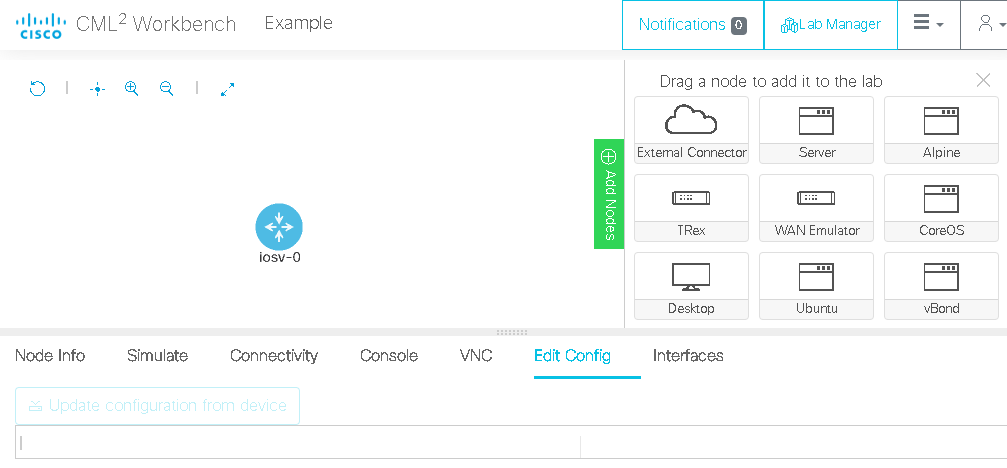The width and height of the screenshot is (1007, 468).
Task: Click the Drag a node heading text
Action: point(771,82)
